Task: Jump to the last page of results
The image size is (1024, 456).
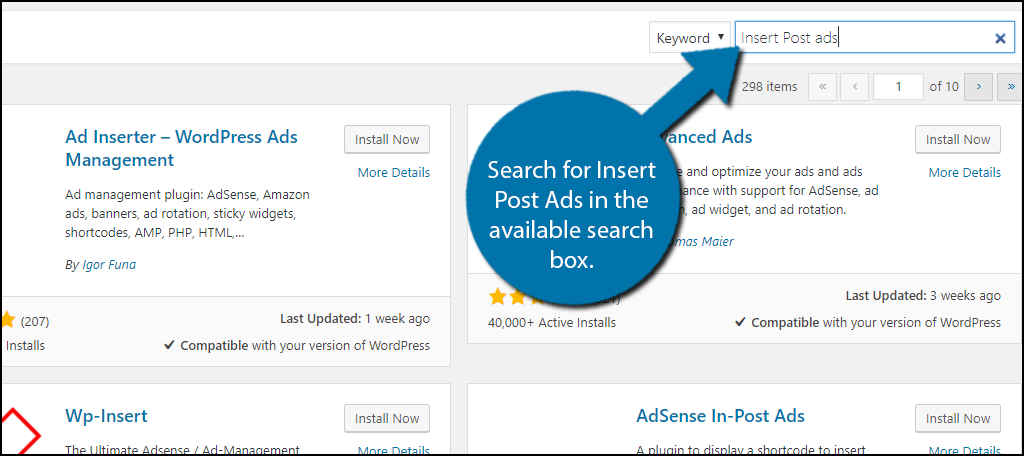Action: tap(1010, 86)
